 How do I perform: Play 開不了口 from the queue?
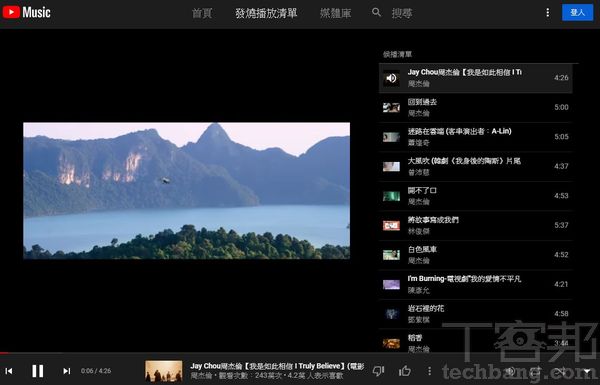(422, 190)
